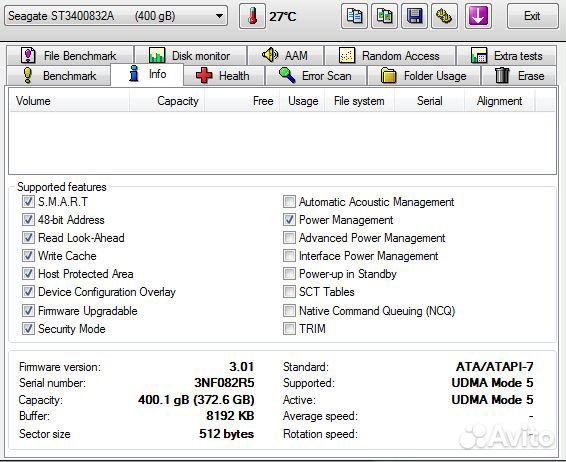Open the Extra tests tab
The height and width of the screenshot is (462, 566).
pyautogui.click(x=506, y=56)
